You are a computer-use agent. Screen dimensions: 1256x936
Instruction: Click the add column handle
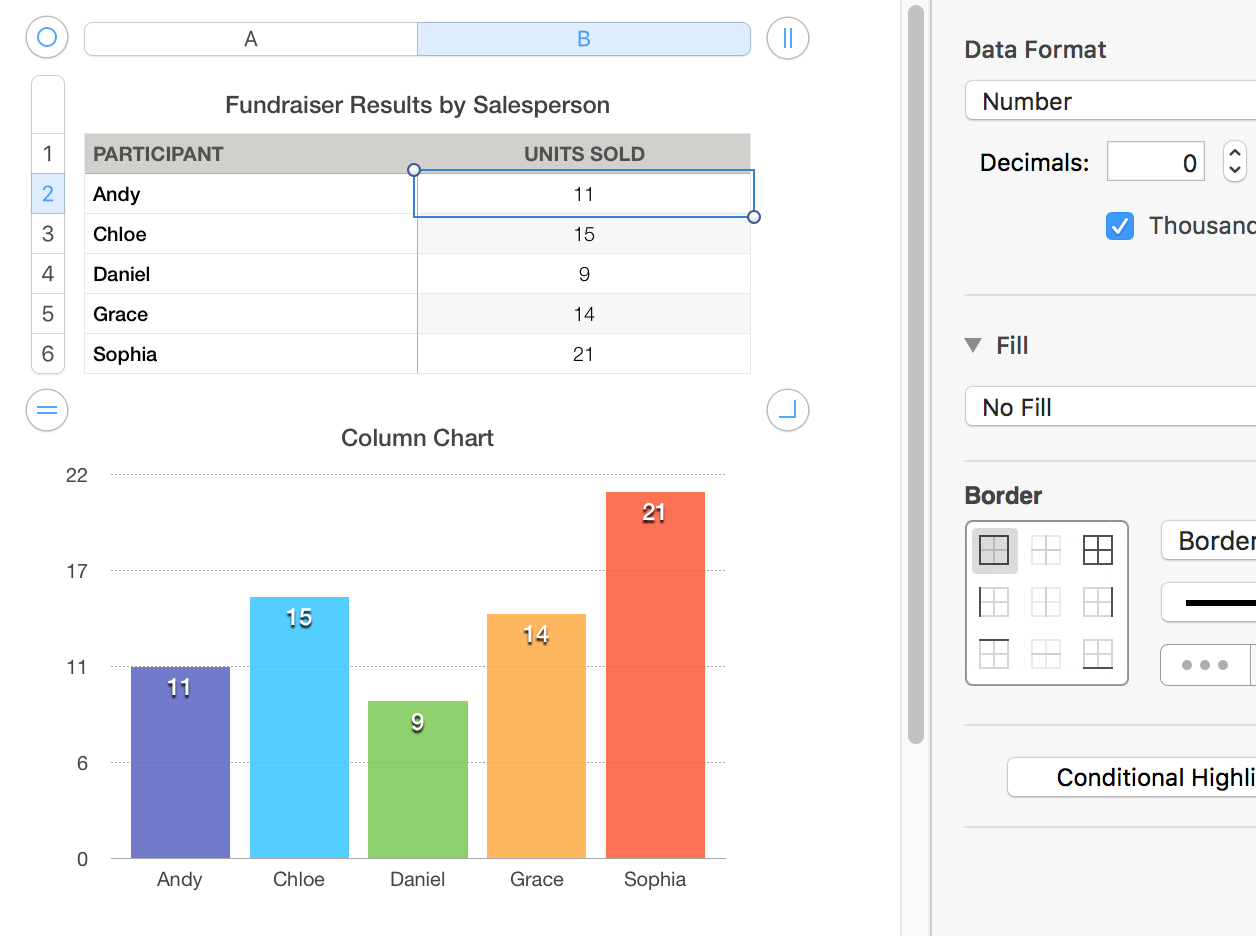click(x=788, y=39)
